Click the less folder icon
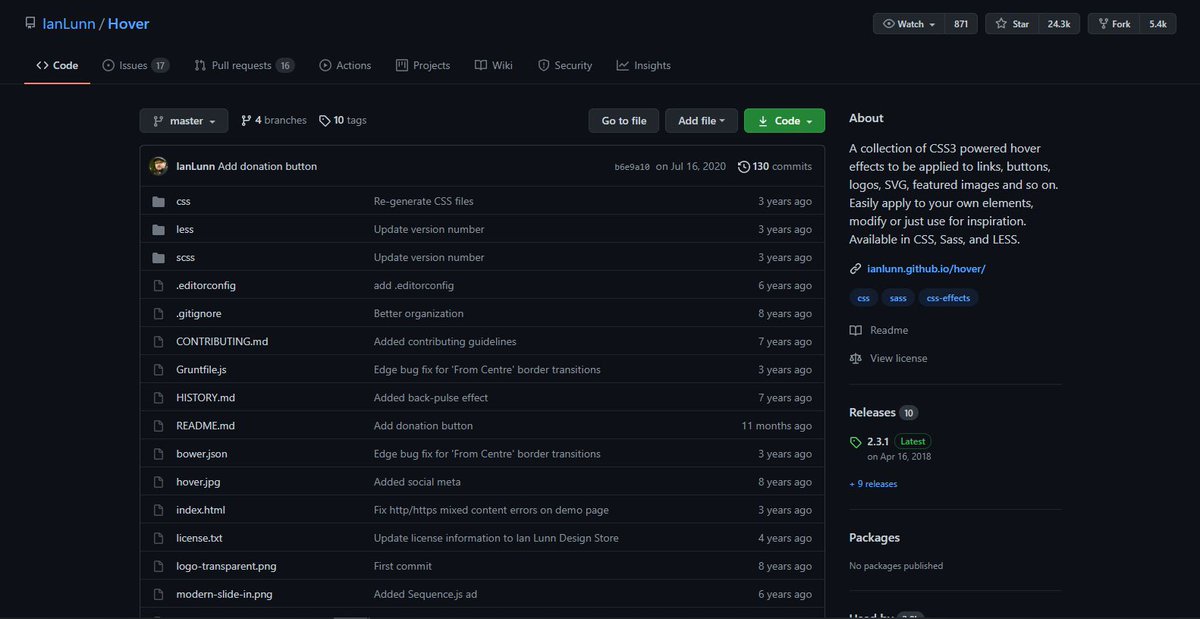Viewport: 1200px width, 619px height. (x=158, y=229)
